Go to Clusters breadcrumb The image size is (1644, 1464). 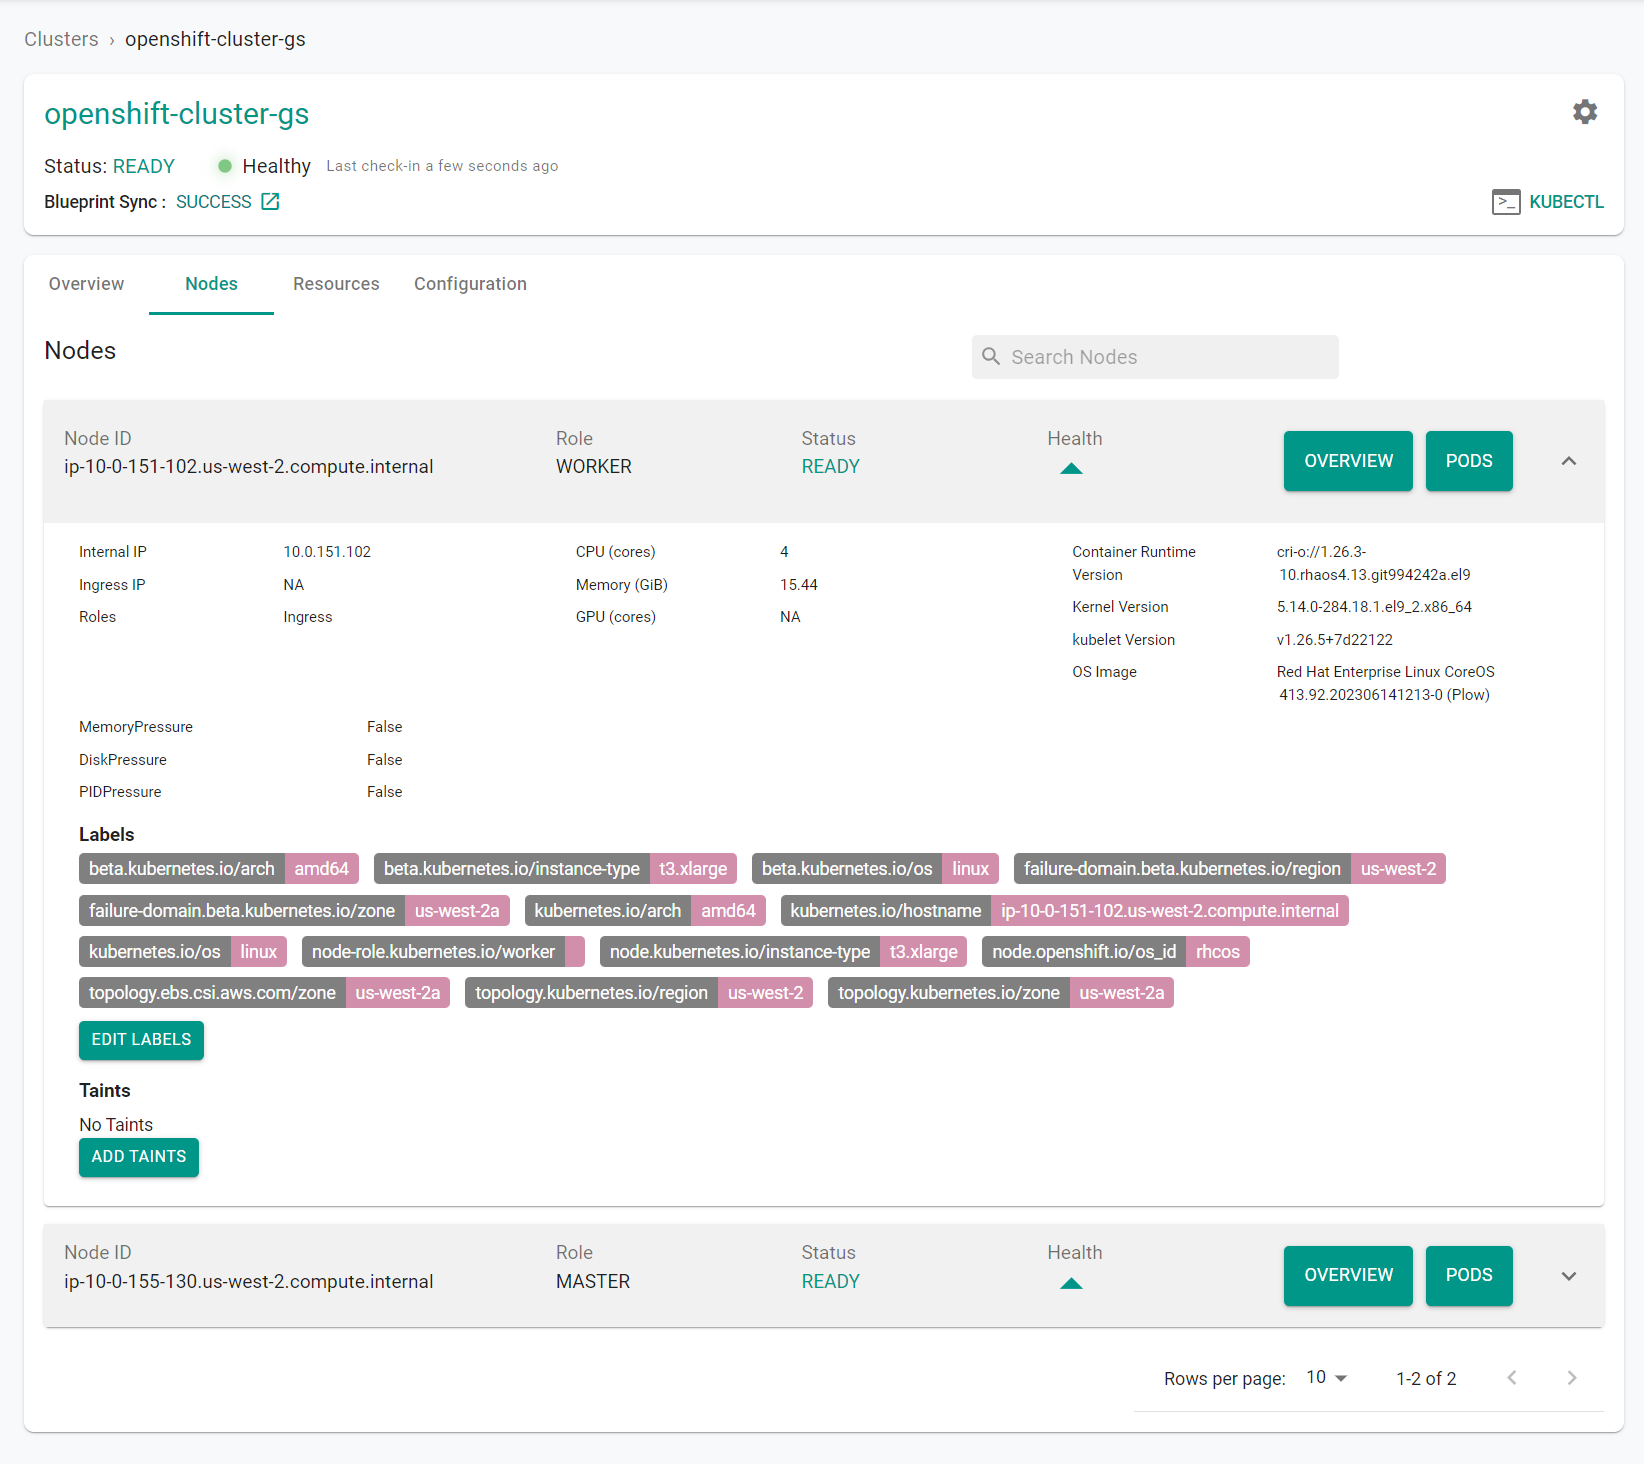click(61, 39)
